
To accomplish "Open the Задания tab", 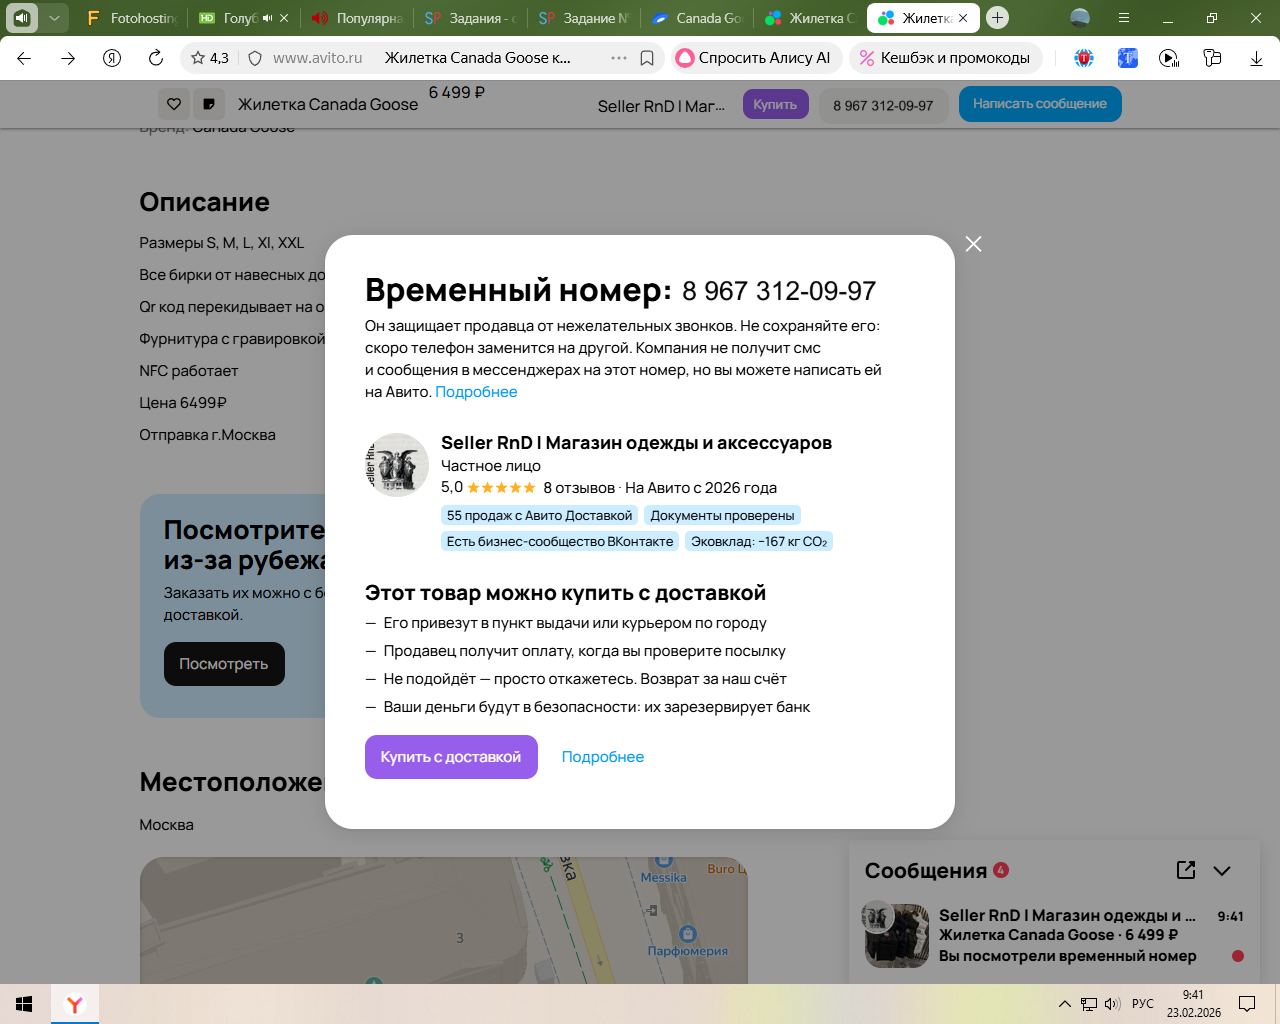I will click(x=470, y=18).
